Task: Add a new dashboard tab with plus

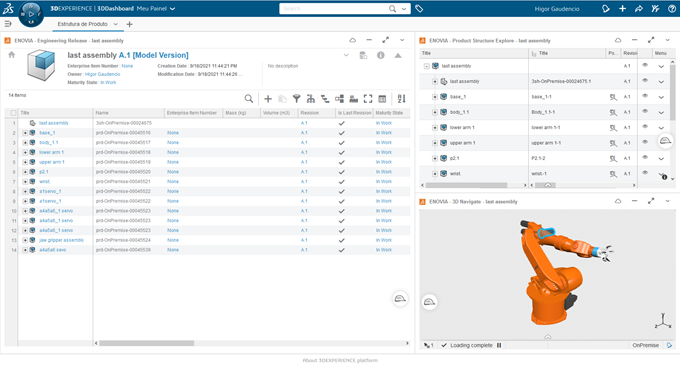Action: [129, 24]
